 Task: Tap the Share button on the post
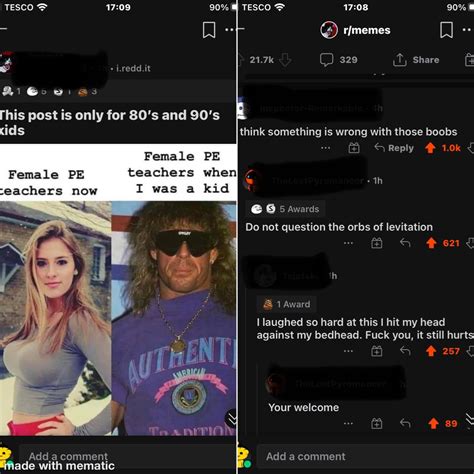click(x=416, y=60)
